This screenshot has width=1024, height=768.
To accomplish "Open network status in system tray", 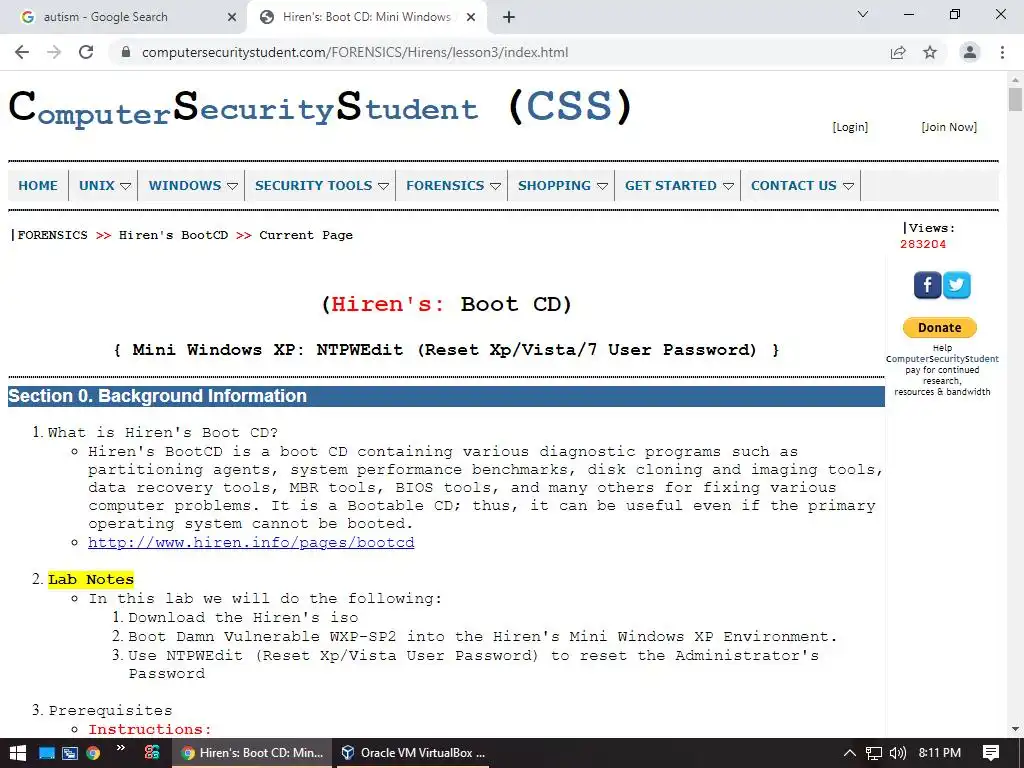I will pyautogui.click(x=874, y=753).
